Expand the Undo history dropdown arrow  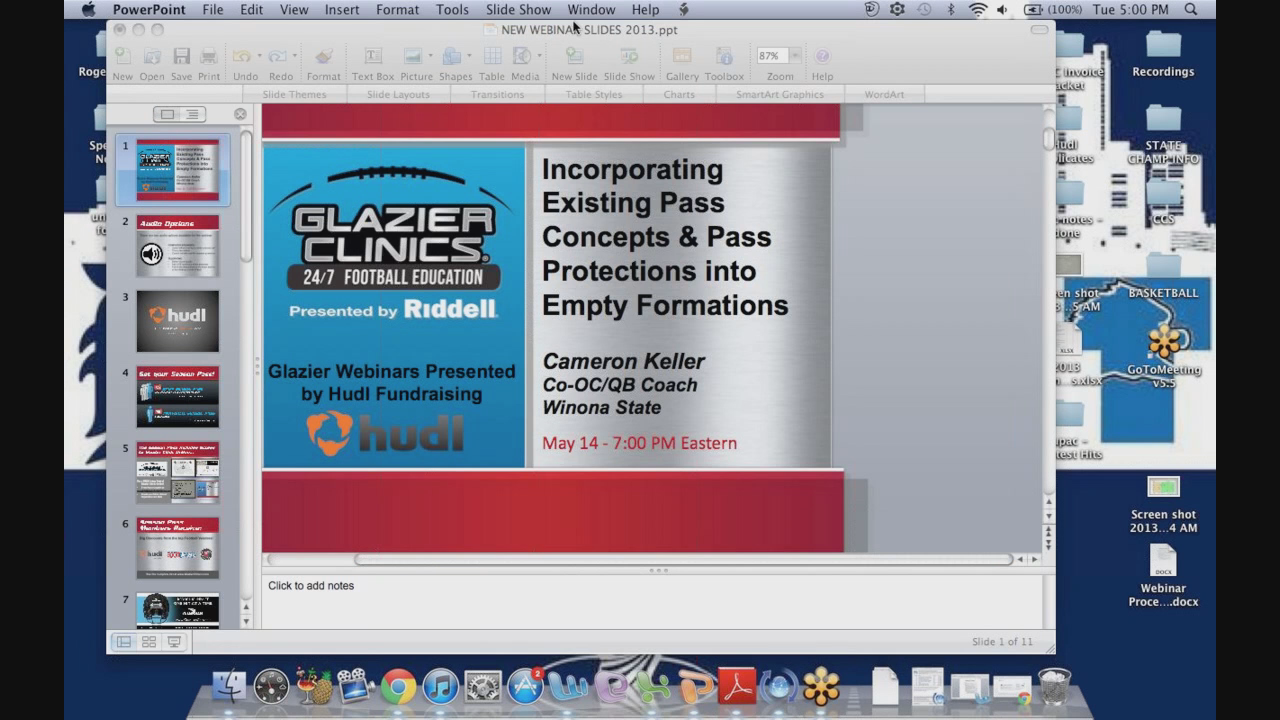(259, 56)
